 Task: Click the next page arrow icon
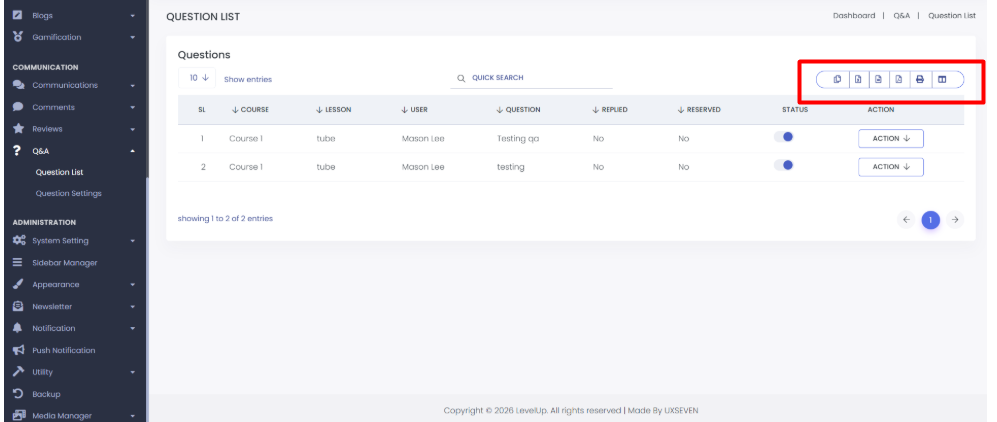coord(954,220)
